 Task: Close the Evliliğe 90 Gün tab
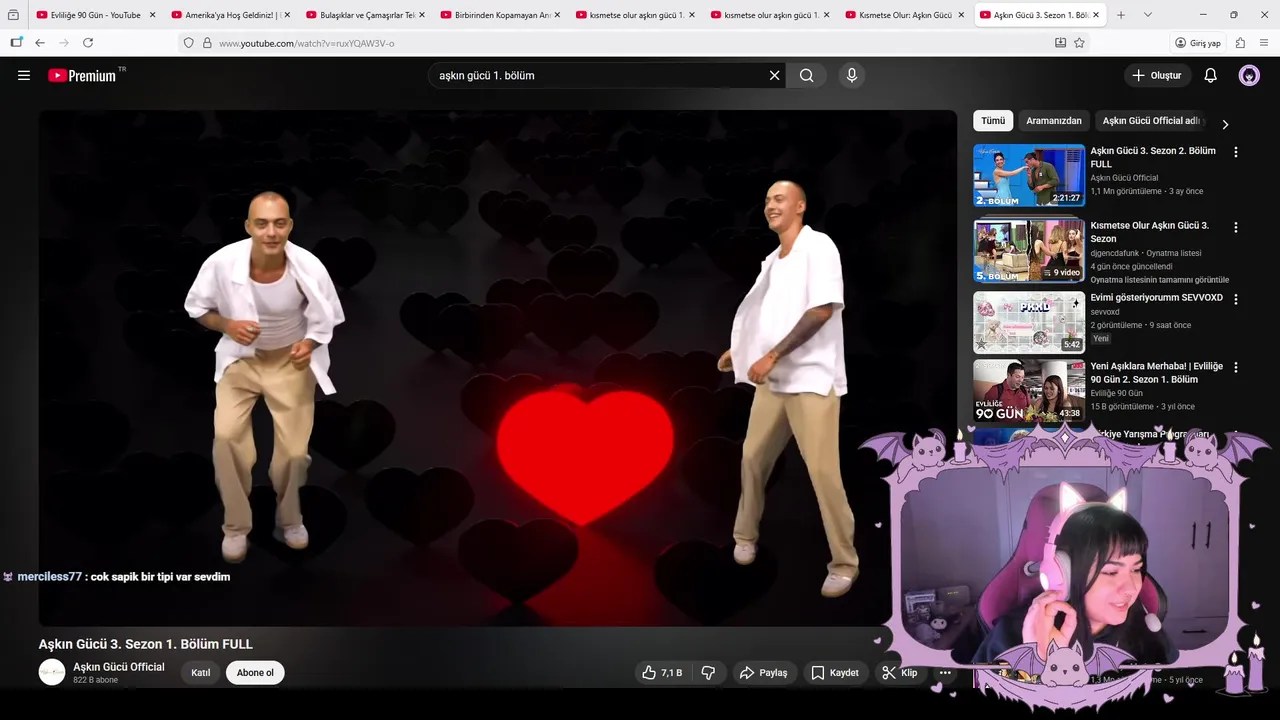152,15
